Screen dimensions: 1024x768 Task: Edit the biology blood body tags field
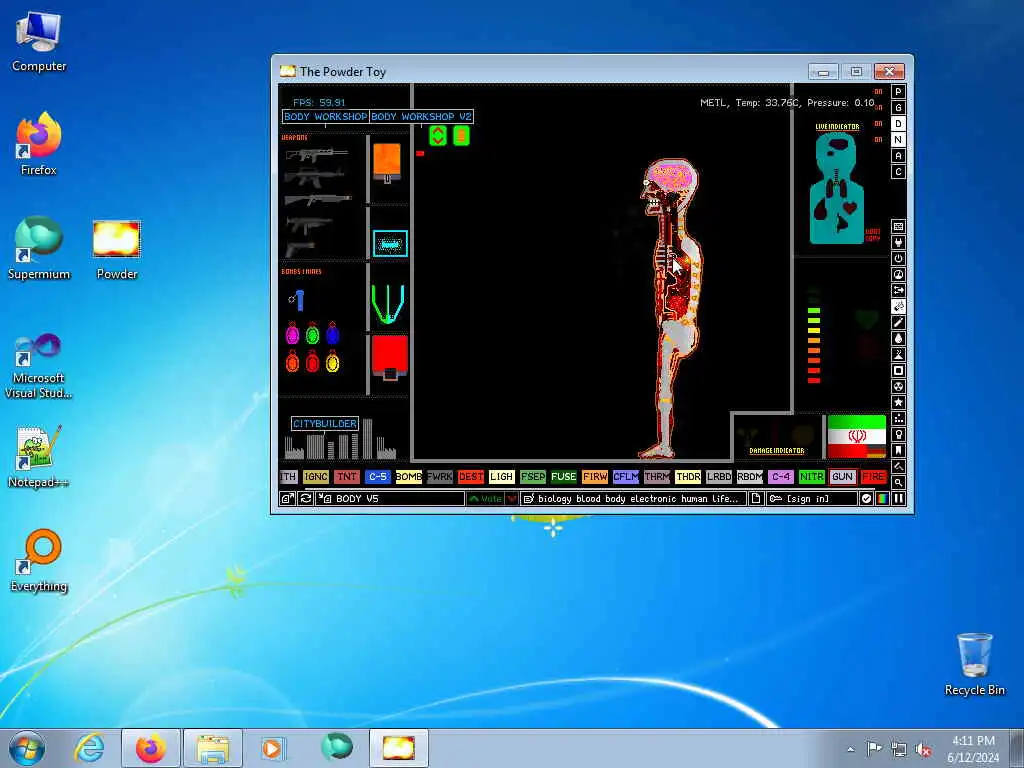(633, 498)
